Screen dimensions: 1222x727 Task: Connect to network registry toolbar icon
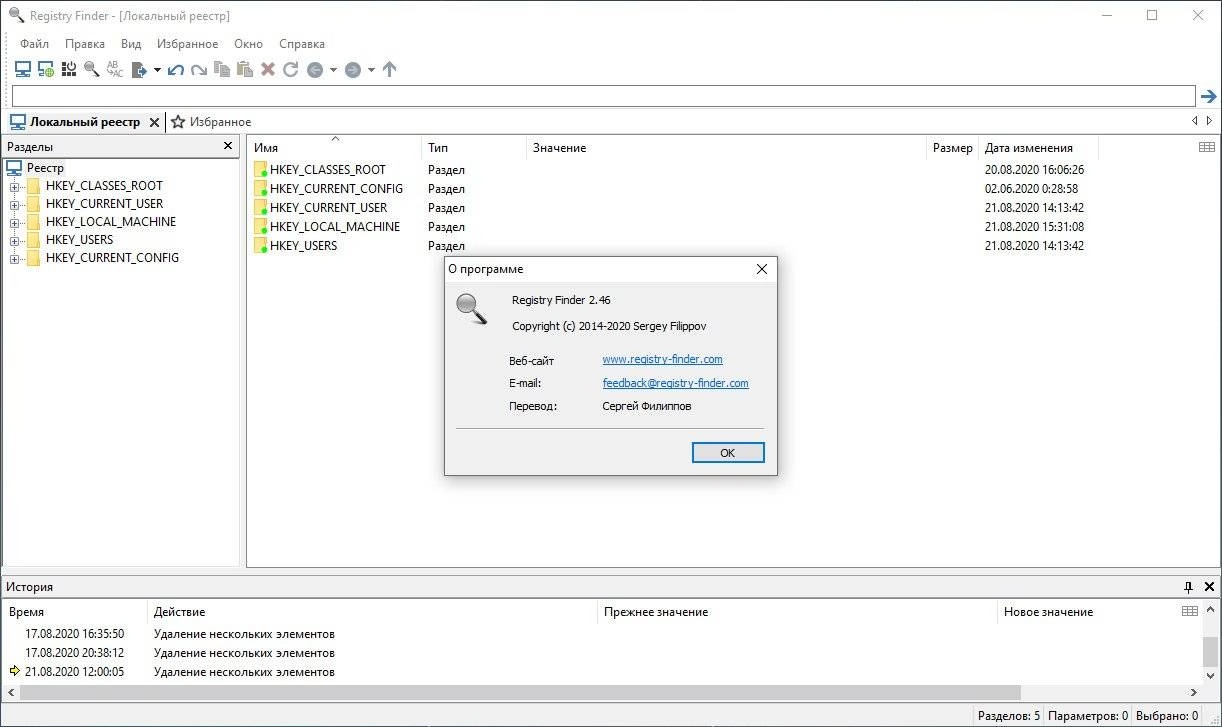[x=46, y=69]
